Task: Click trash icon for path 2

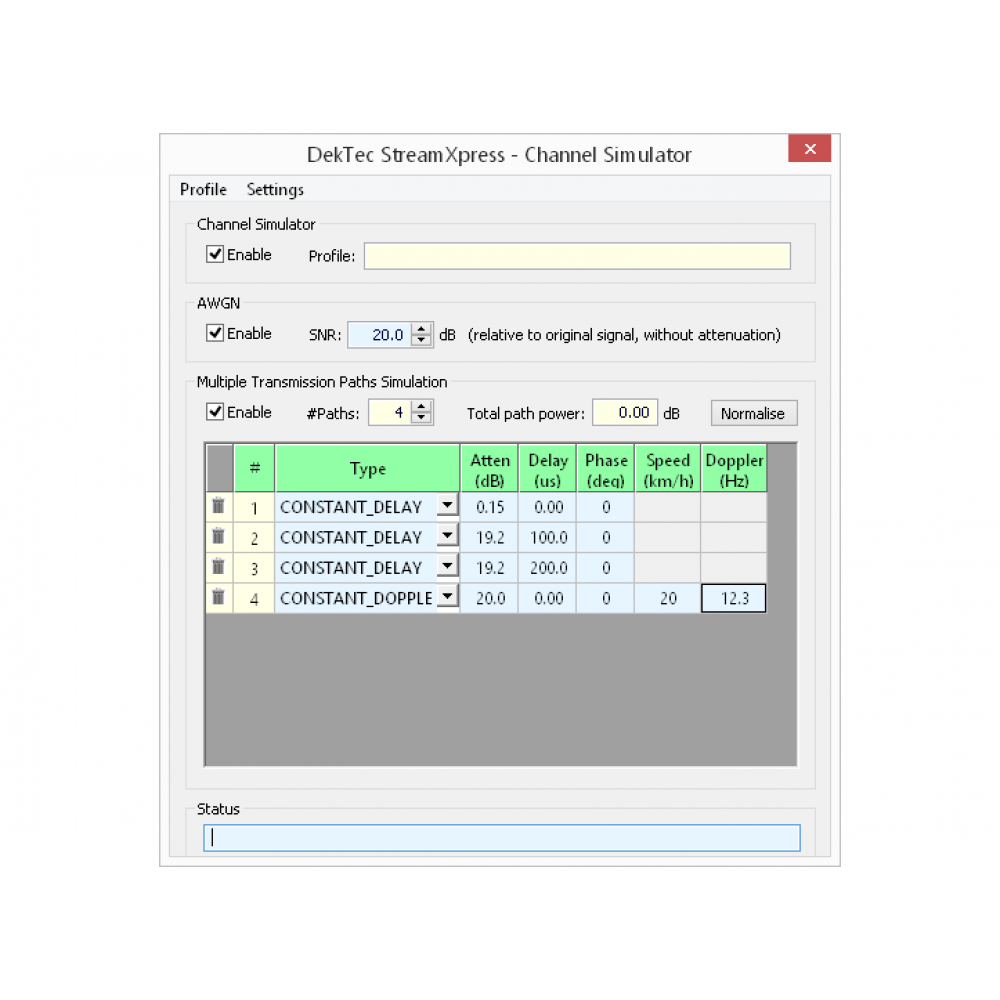Action: [218, 537]
